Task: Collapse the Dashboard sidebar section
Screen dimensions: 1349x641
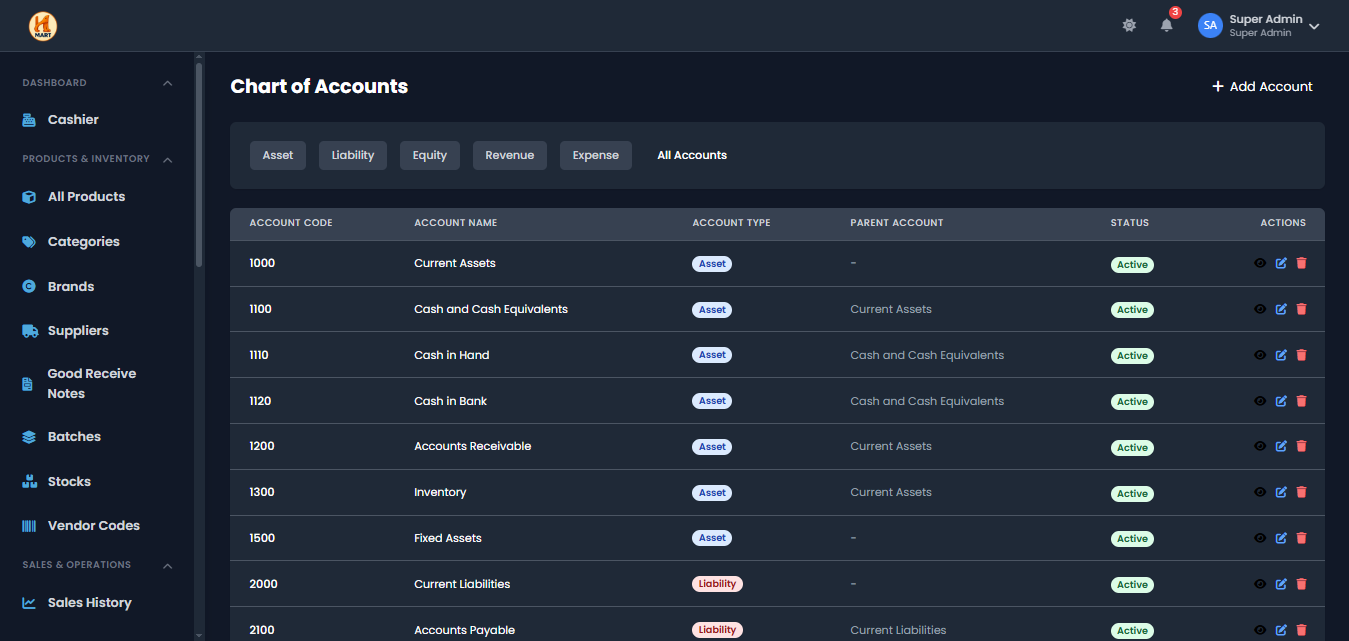Action: [x=167, y=83]
